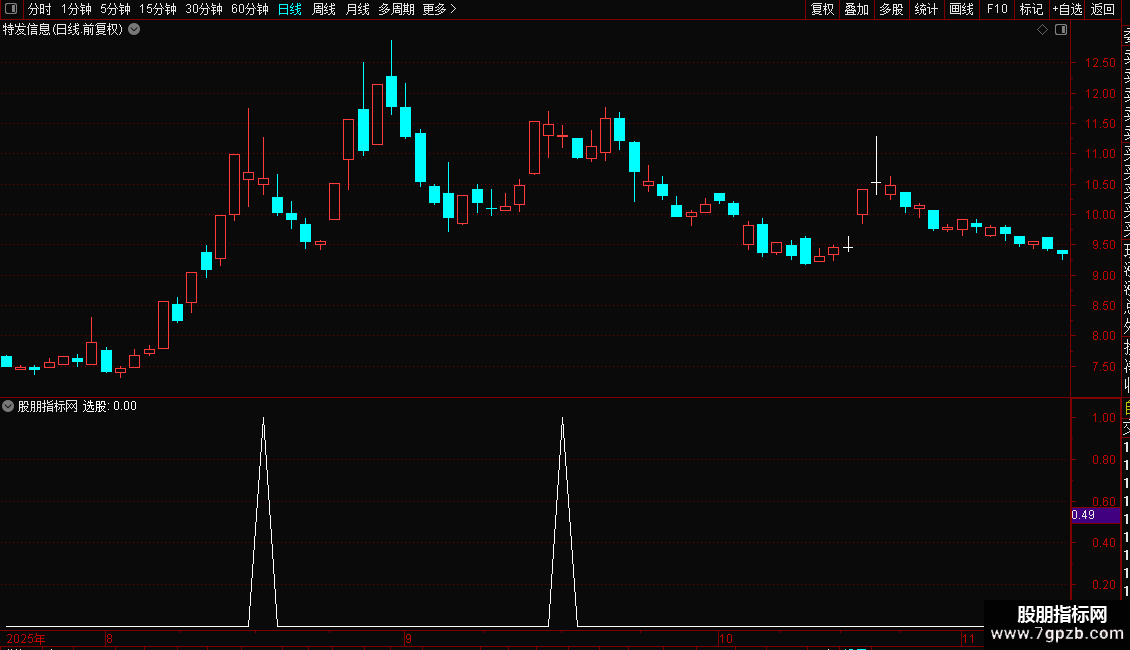Click the white crosshair marker near 9.50

(x=848, y=246)
